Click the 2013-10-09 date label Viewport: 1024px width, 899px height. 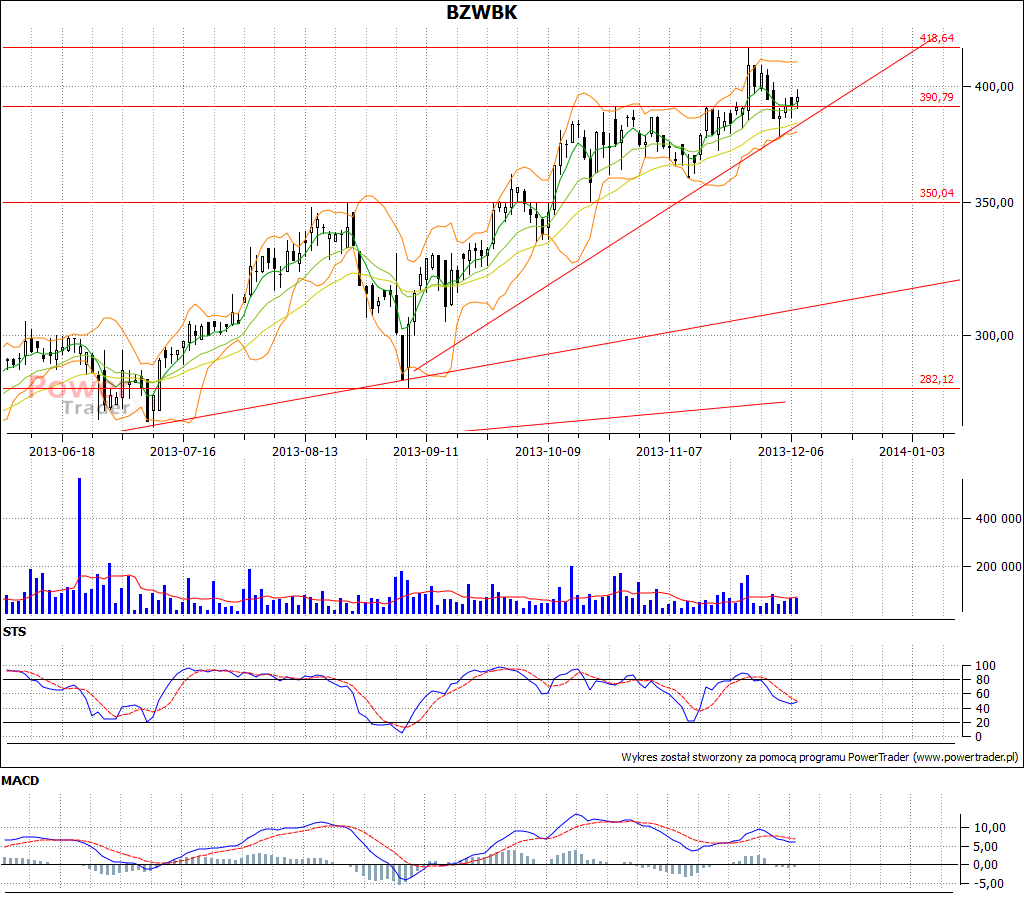click(x=547, y=452)
